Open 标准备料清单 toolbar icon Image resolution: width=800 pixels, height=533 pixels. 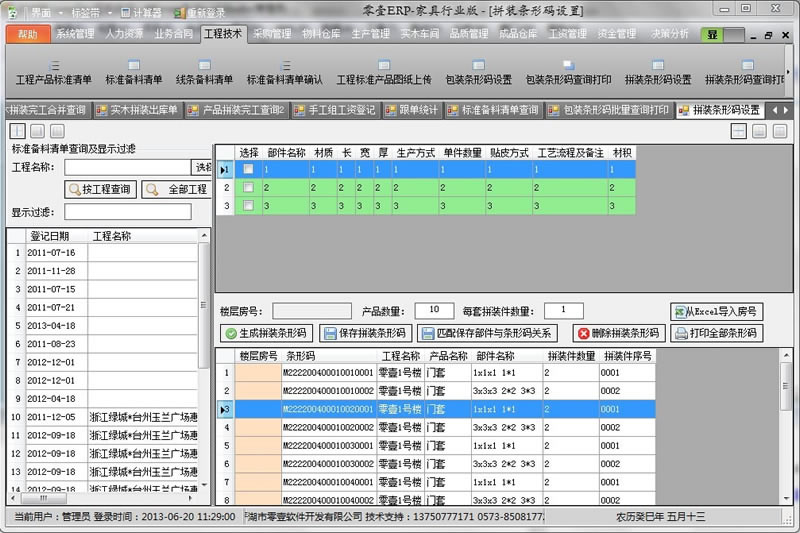coord(134,73)
